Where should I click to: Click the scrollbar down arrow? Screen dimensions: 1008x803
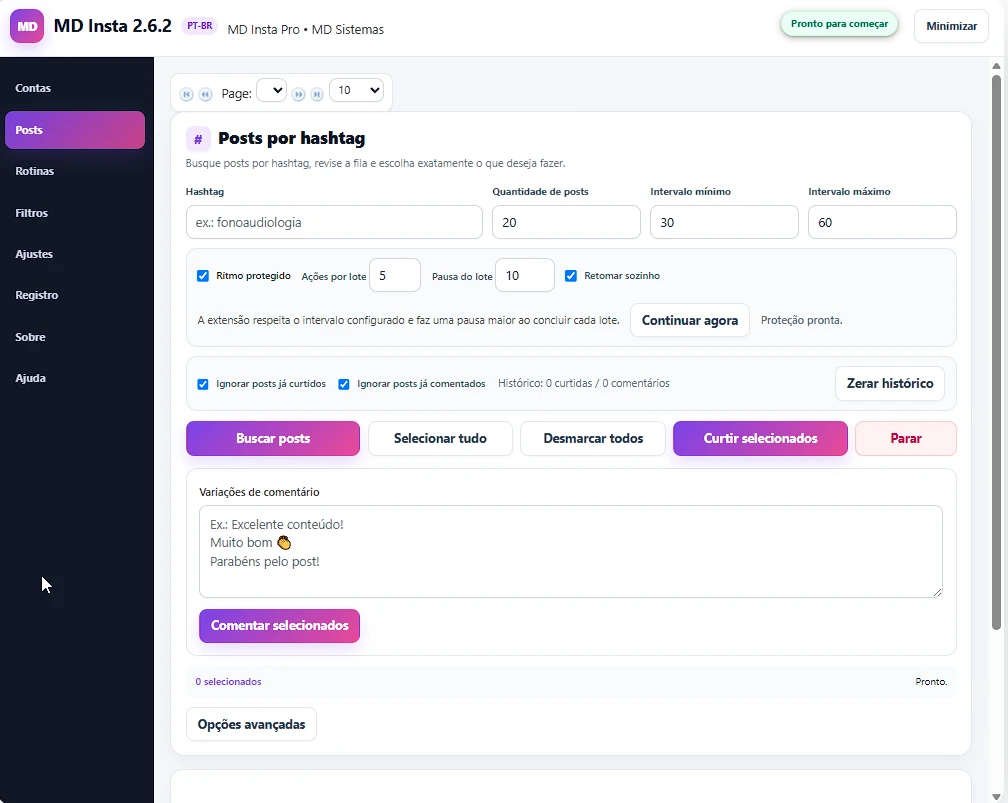pos(996,797)
